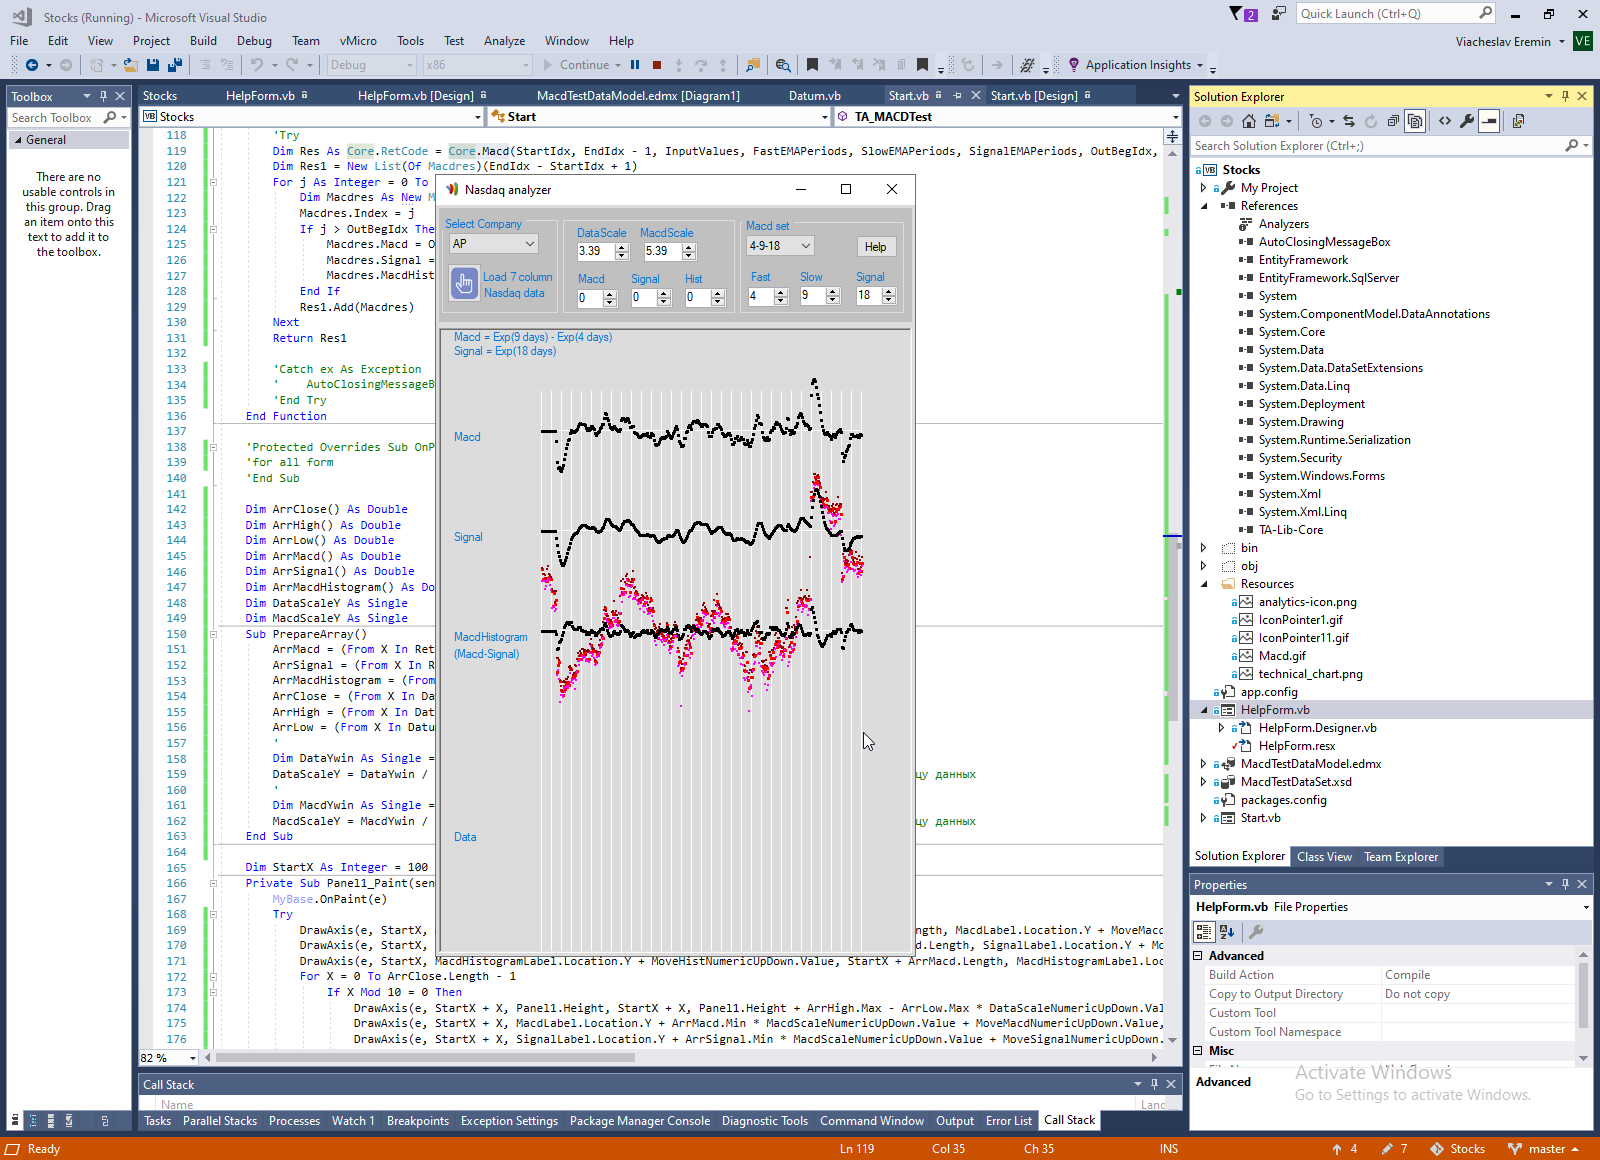Image resolution: width=1600 pixels, height=1160 pixels.
Task: Click View Code icon in Solution Explorer
Action: pyautogui.click(x=1445, y=121)
